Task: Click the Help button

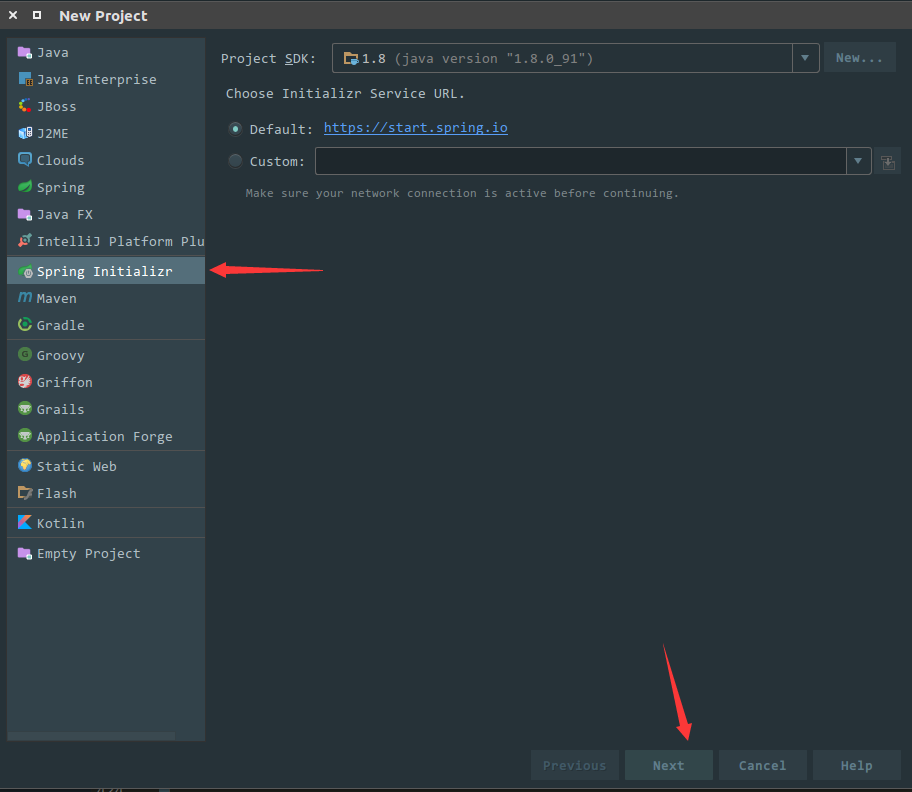Action: [x=856, y=765]
